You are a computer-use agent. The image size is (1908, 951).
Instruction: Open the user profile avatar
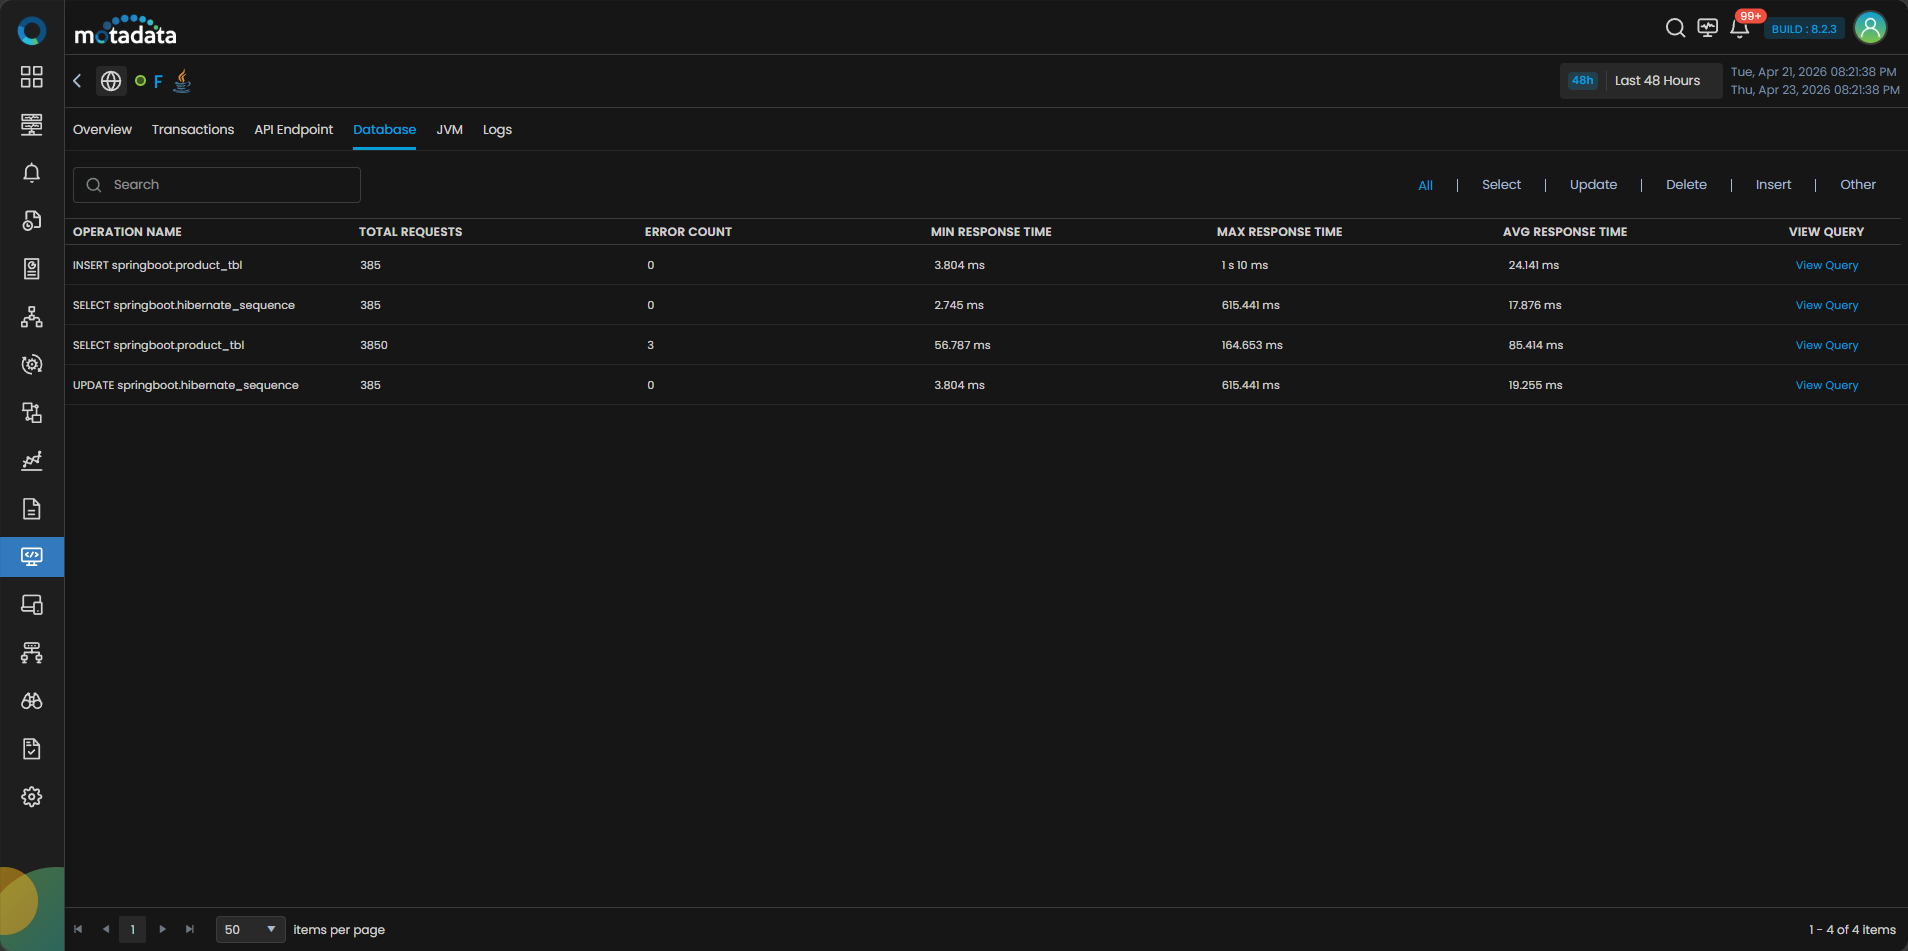tap(1870, 28)
